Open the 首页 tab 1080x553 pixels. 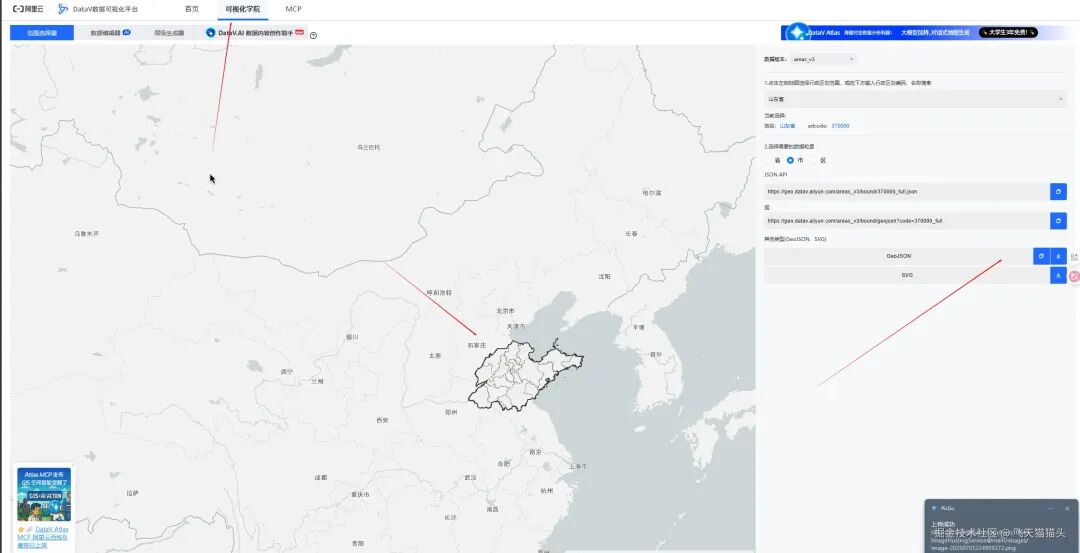(191, 9)
